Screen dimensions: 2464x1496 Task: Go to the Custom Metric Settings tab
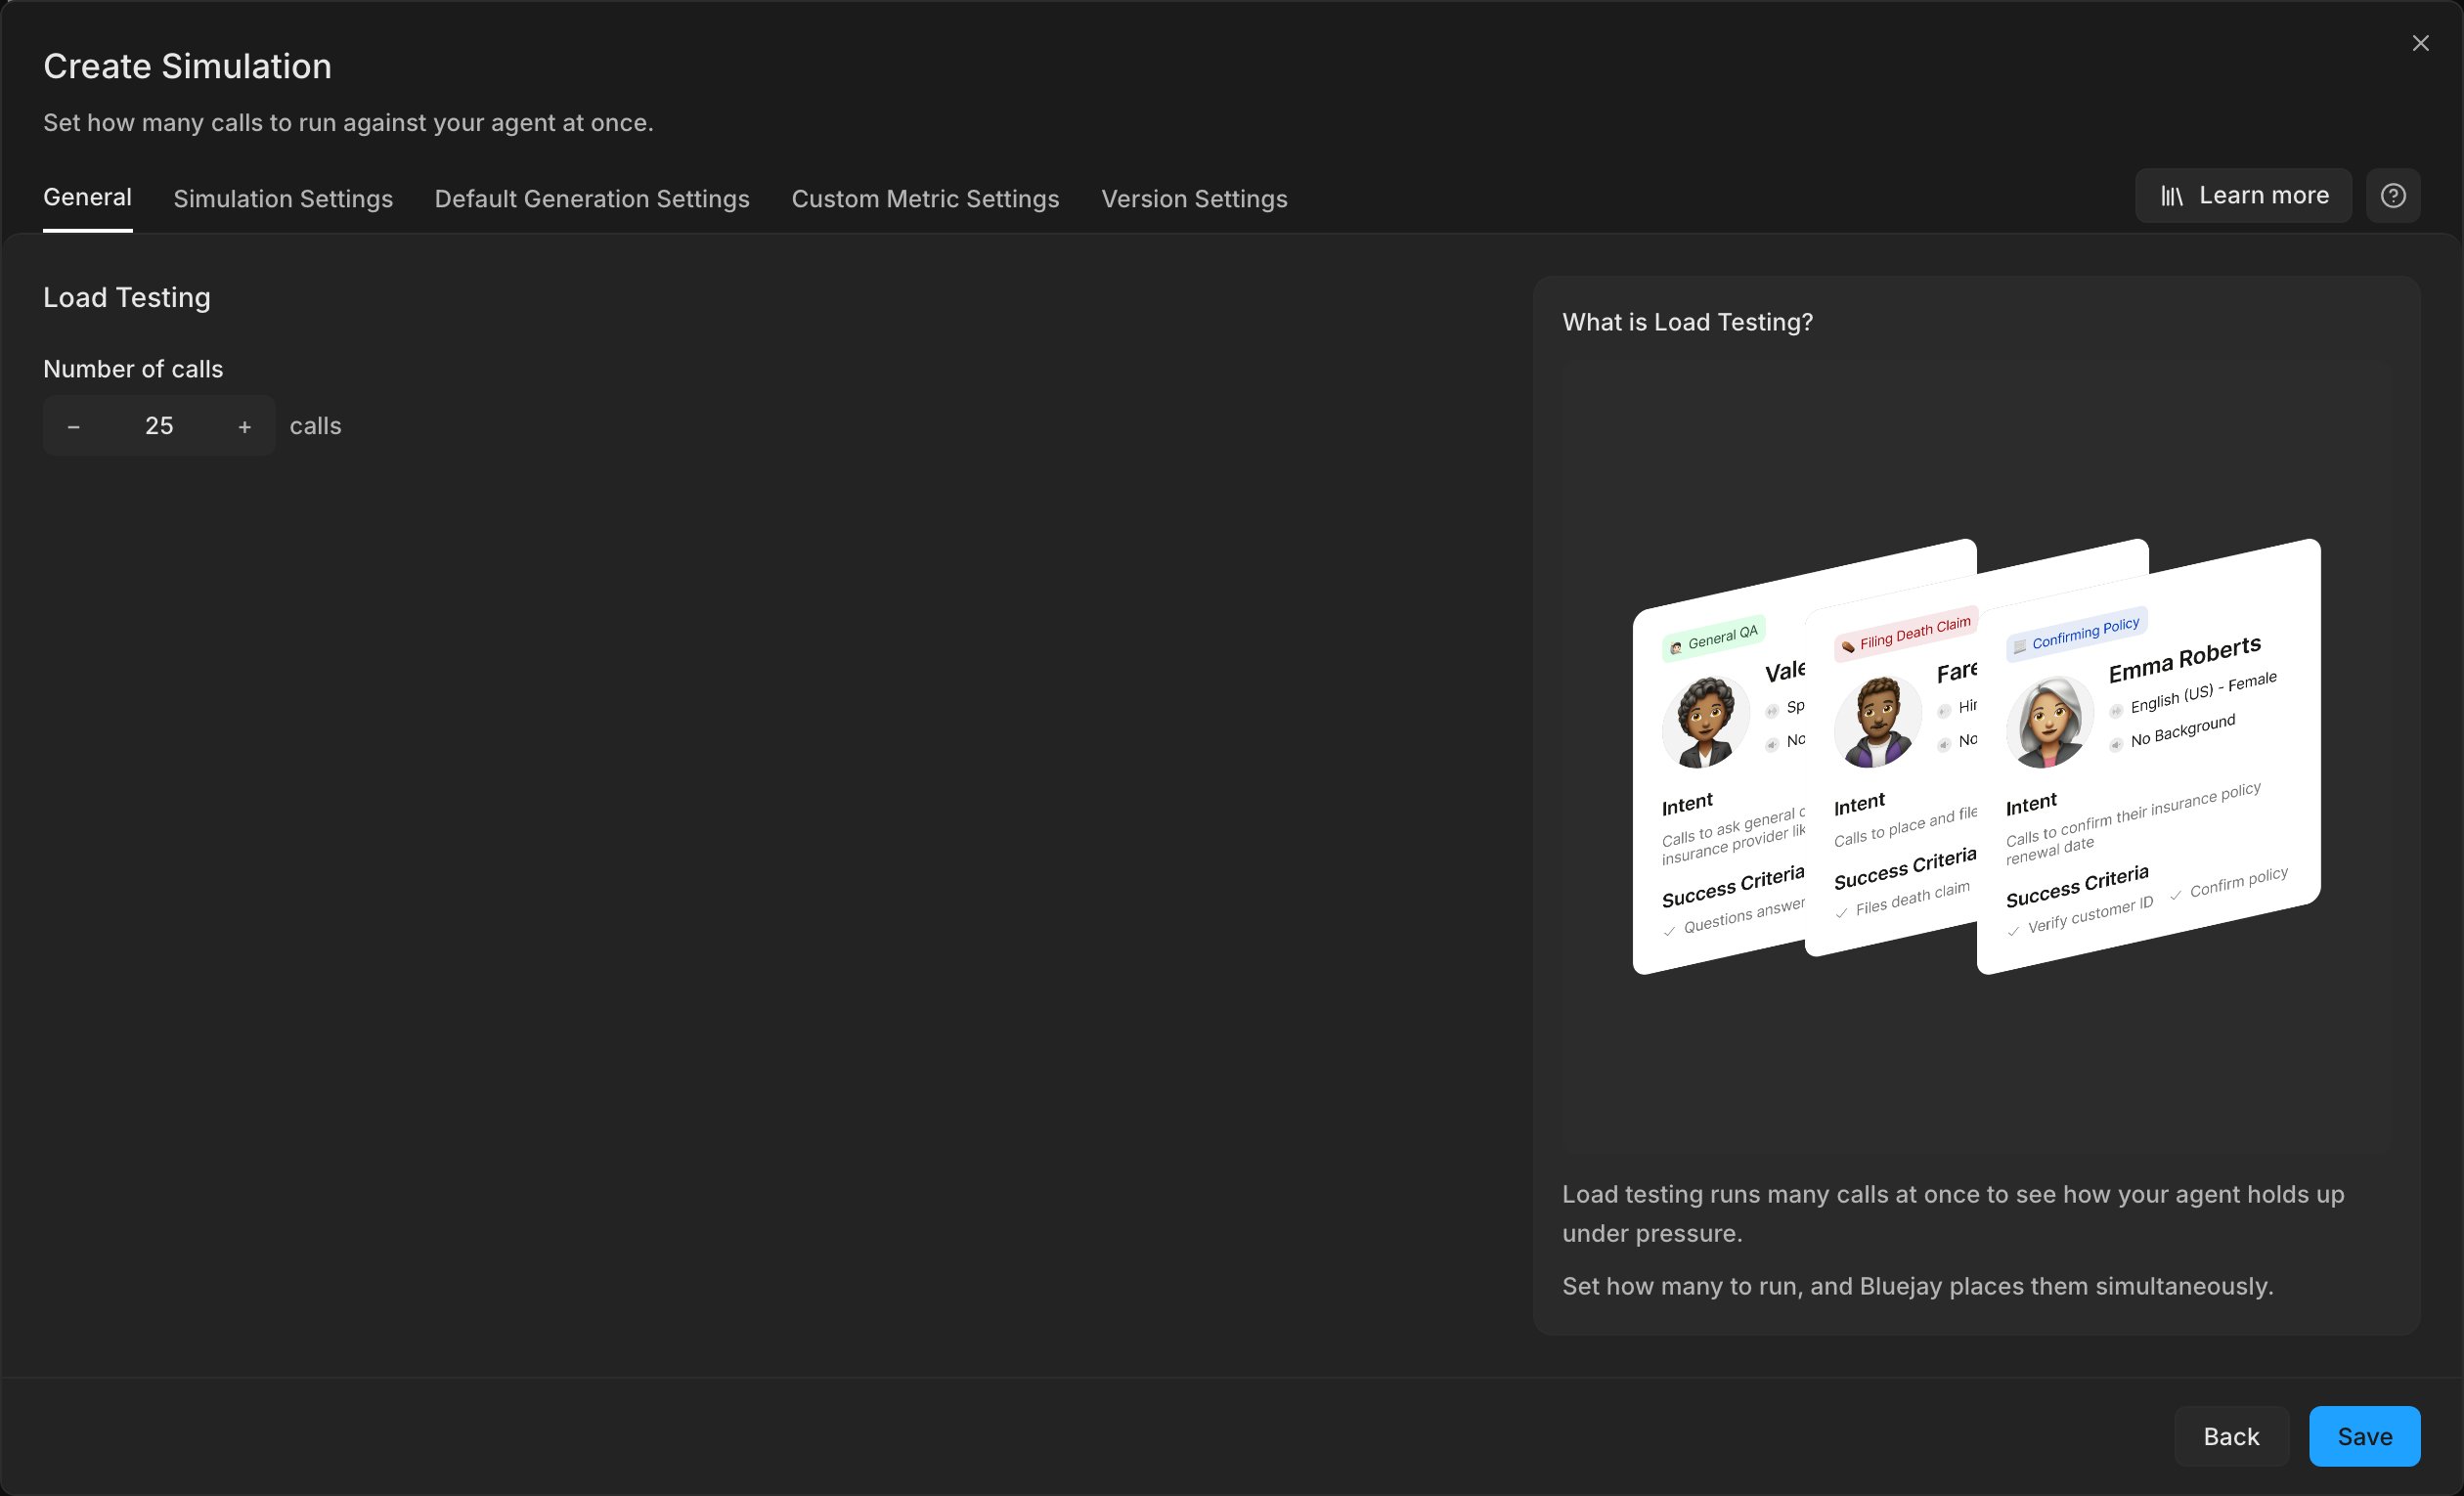coord(925,198)
